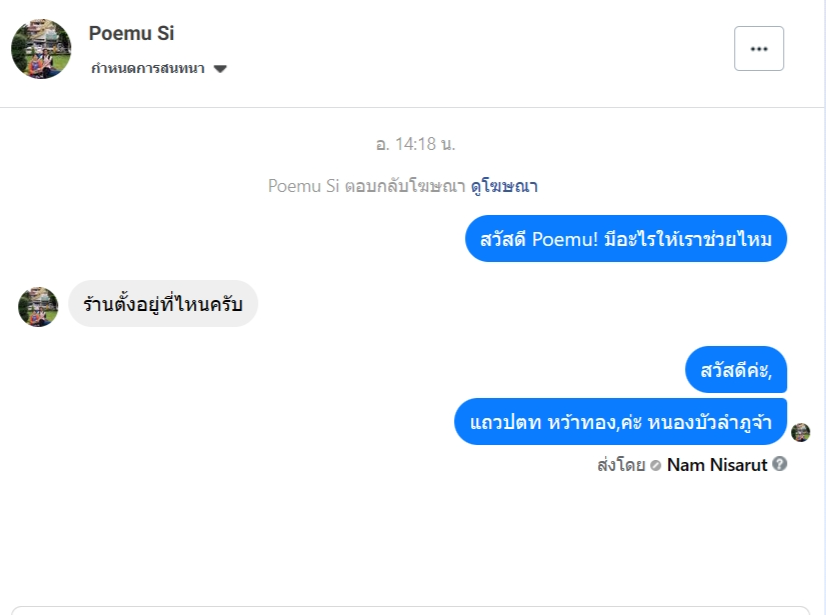Click the help question mark beside Nam Nisarut

pos(780,464)
